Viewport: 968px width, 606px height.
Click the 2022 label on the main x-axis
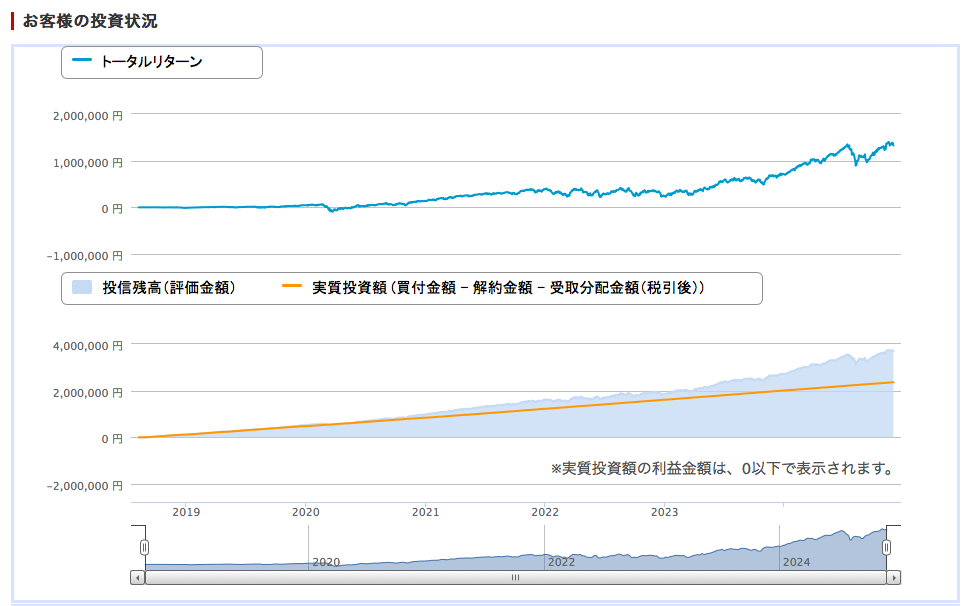tap(545, 512)
